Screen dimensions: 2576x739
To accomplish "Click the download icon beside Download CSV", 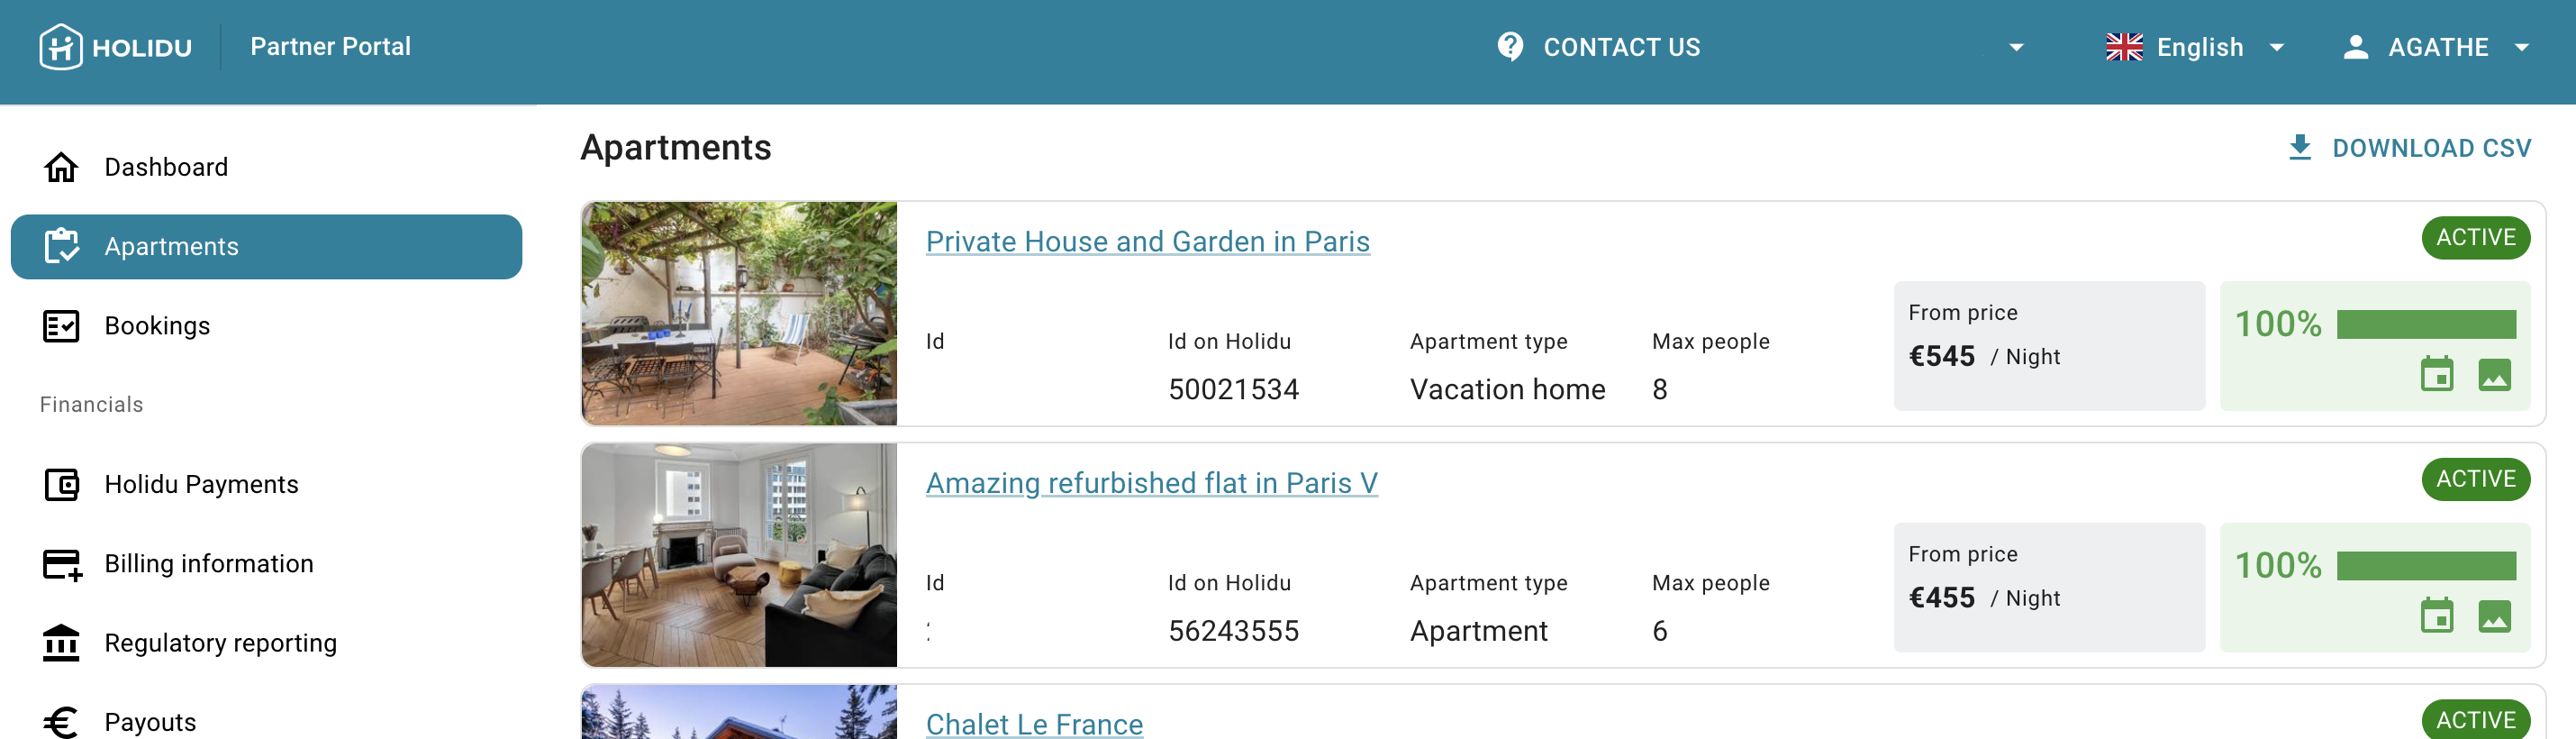I will 2300,148.
